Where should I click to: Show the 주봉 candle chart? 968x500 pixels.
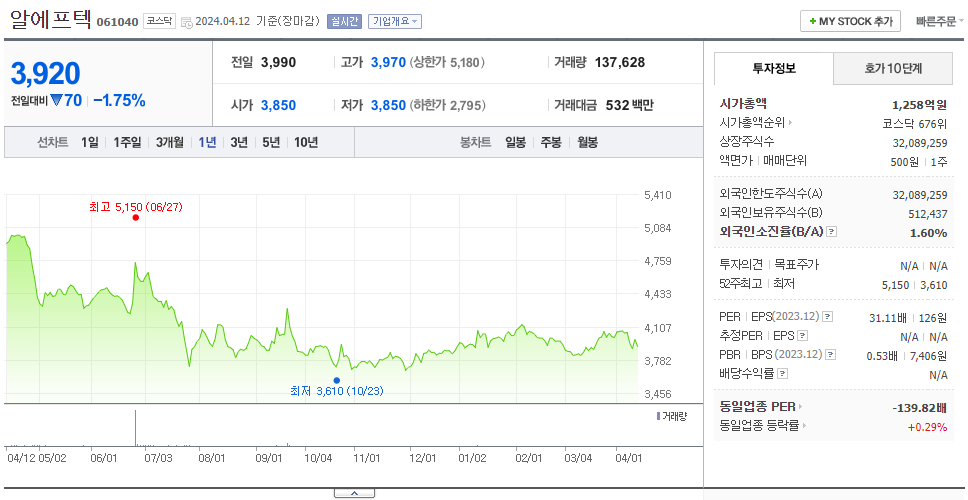[551, 143]
